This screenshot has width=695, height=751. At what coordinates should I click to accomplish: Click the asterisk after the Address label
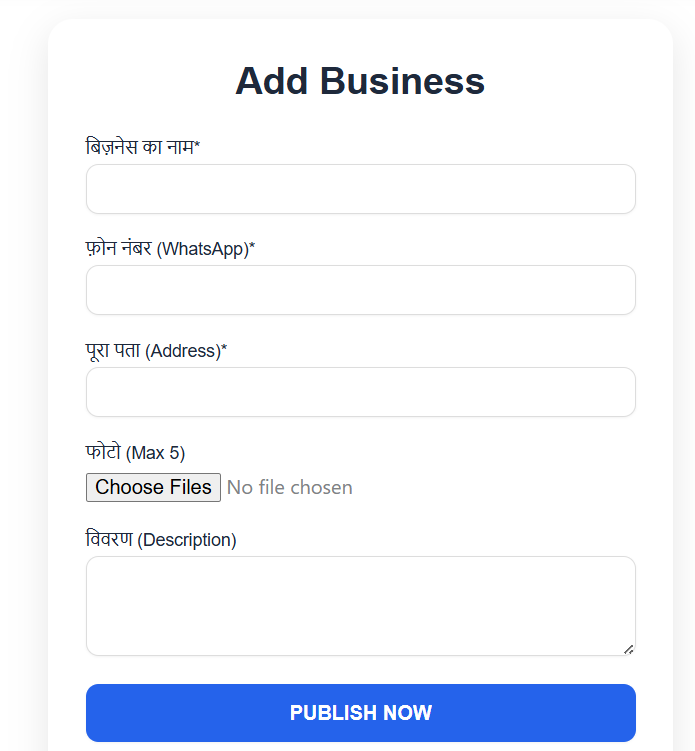tap(224, 350)
